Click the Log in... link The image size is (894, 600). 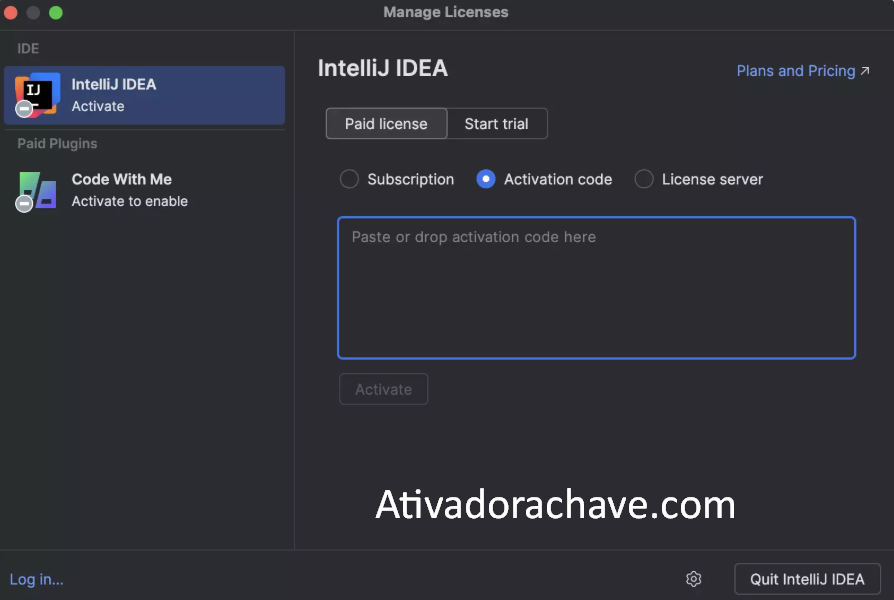36,579
